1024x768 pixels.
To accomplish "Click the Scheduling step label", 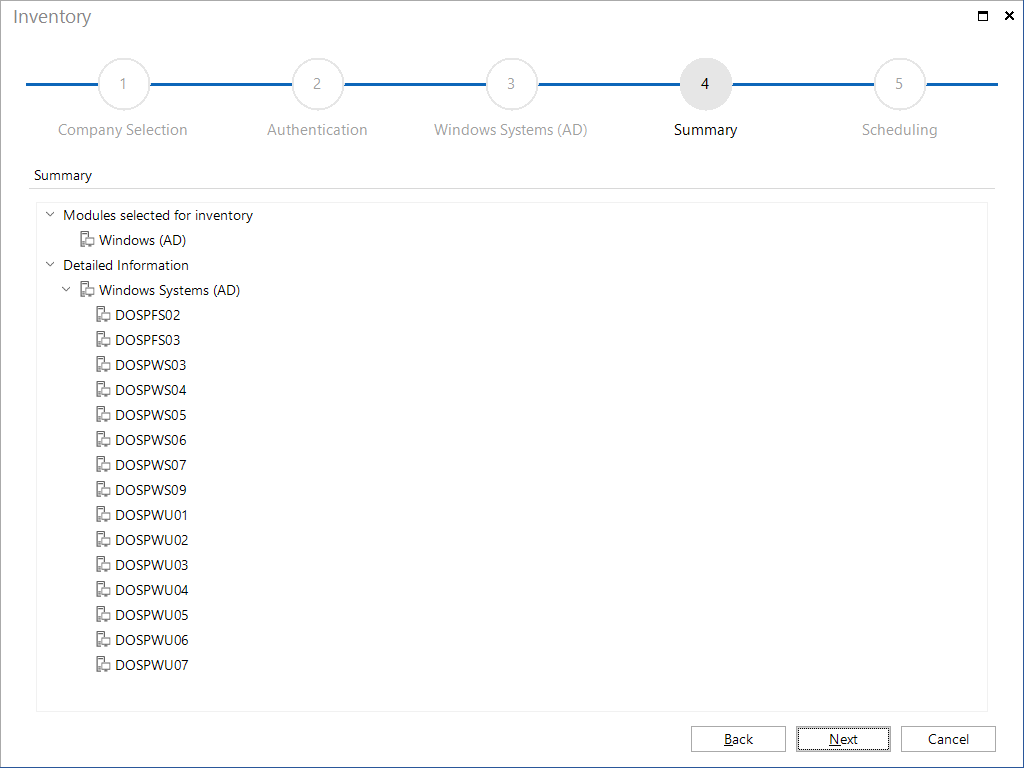I will [x=899, y=130].
